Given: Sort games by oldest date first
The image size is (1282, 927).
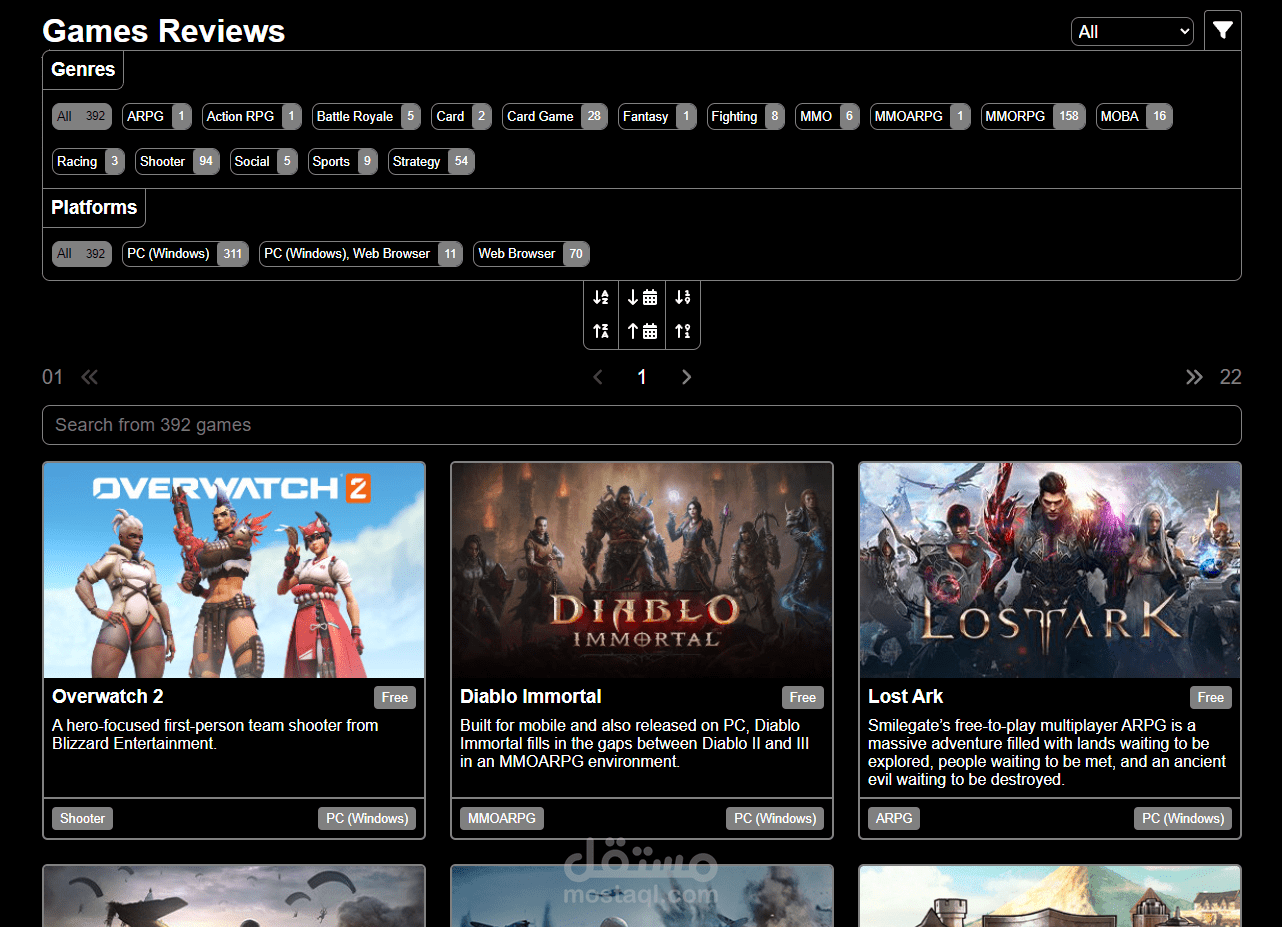Looking at the screenshot, I should 642,330.
